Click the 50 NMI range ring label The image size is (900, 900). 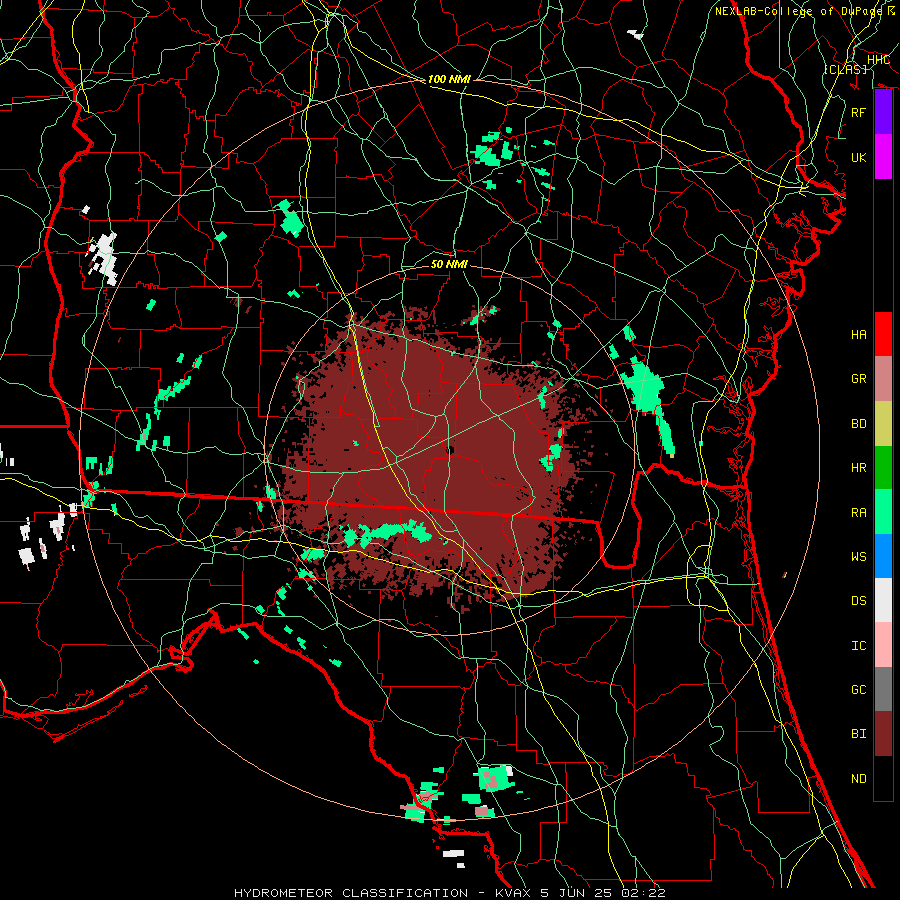point(449,264)
